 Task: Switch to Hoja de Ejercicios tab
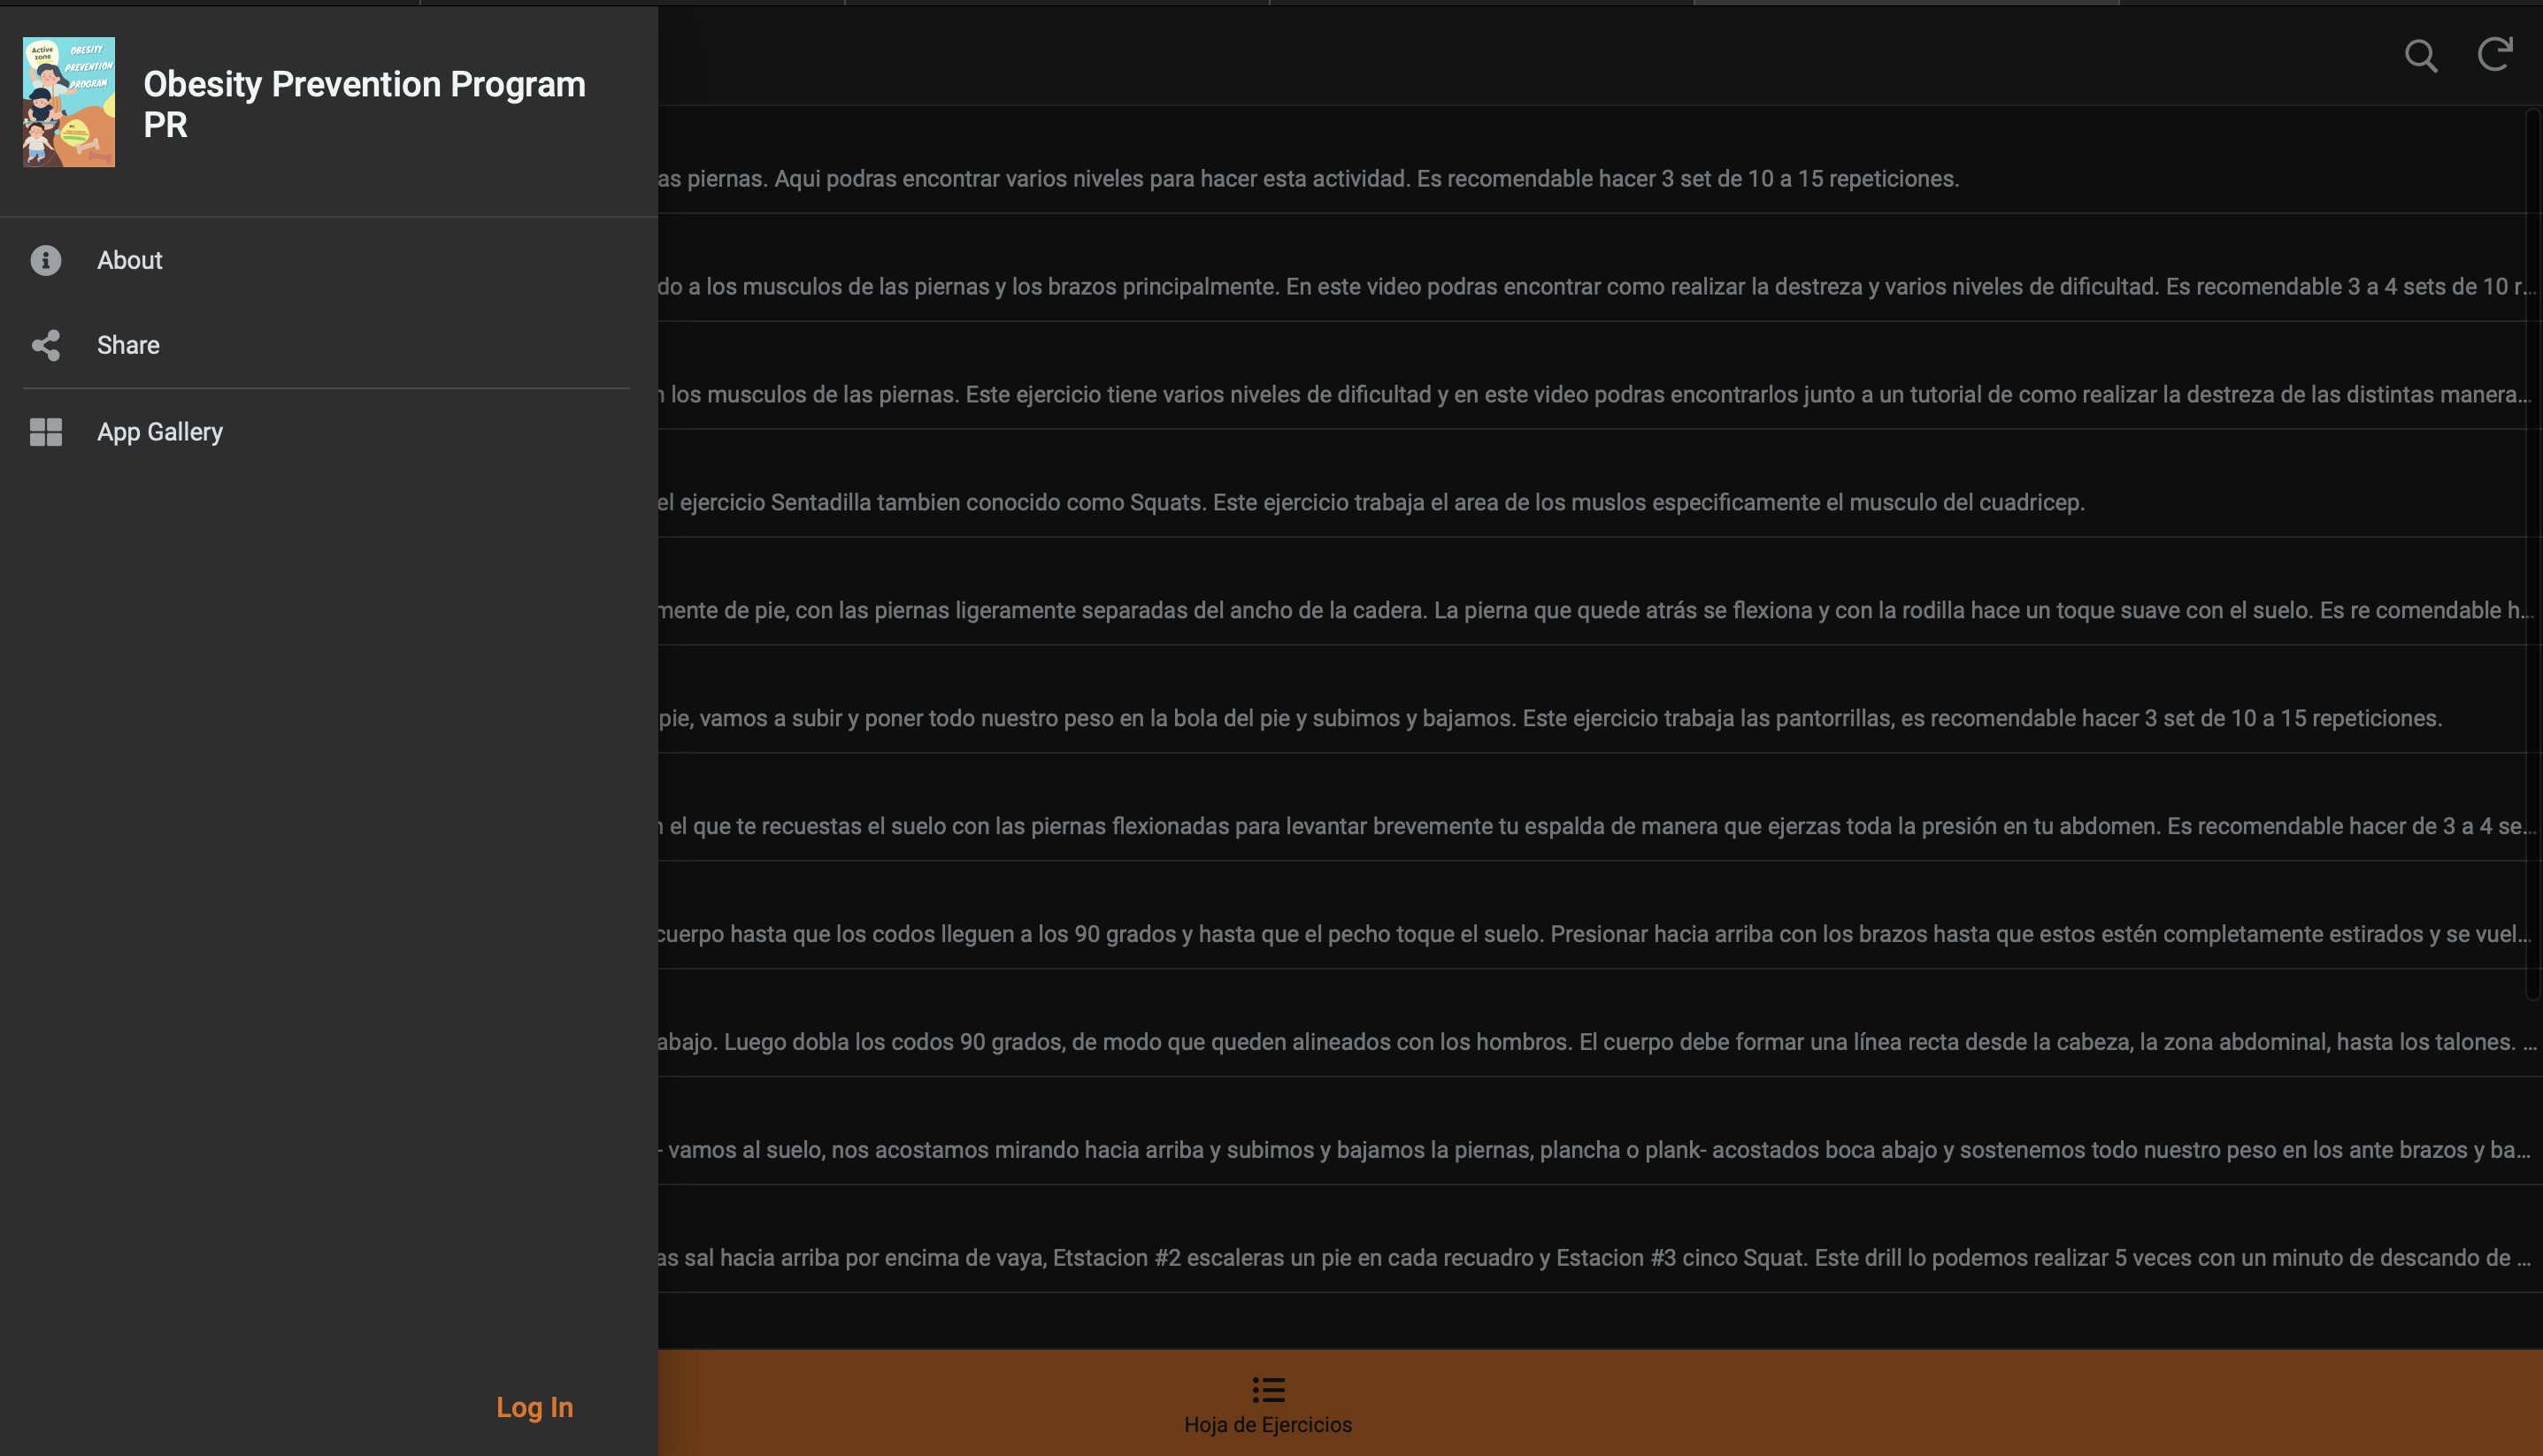[x=1267, y=1423]
